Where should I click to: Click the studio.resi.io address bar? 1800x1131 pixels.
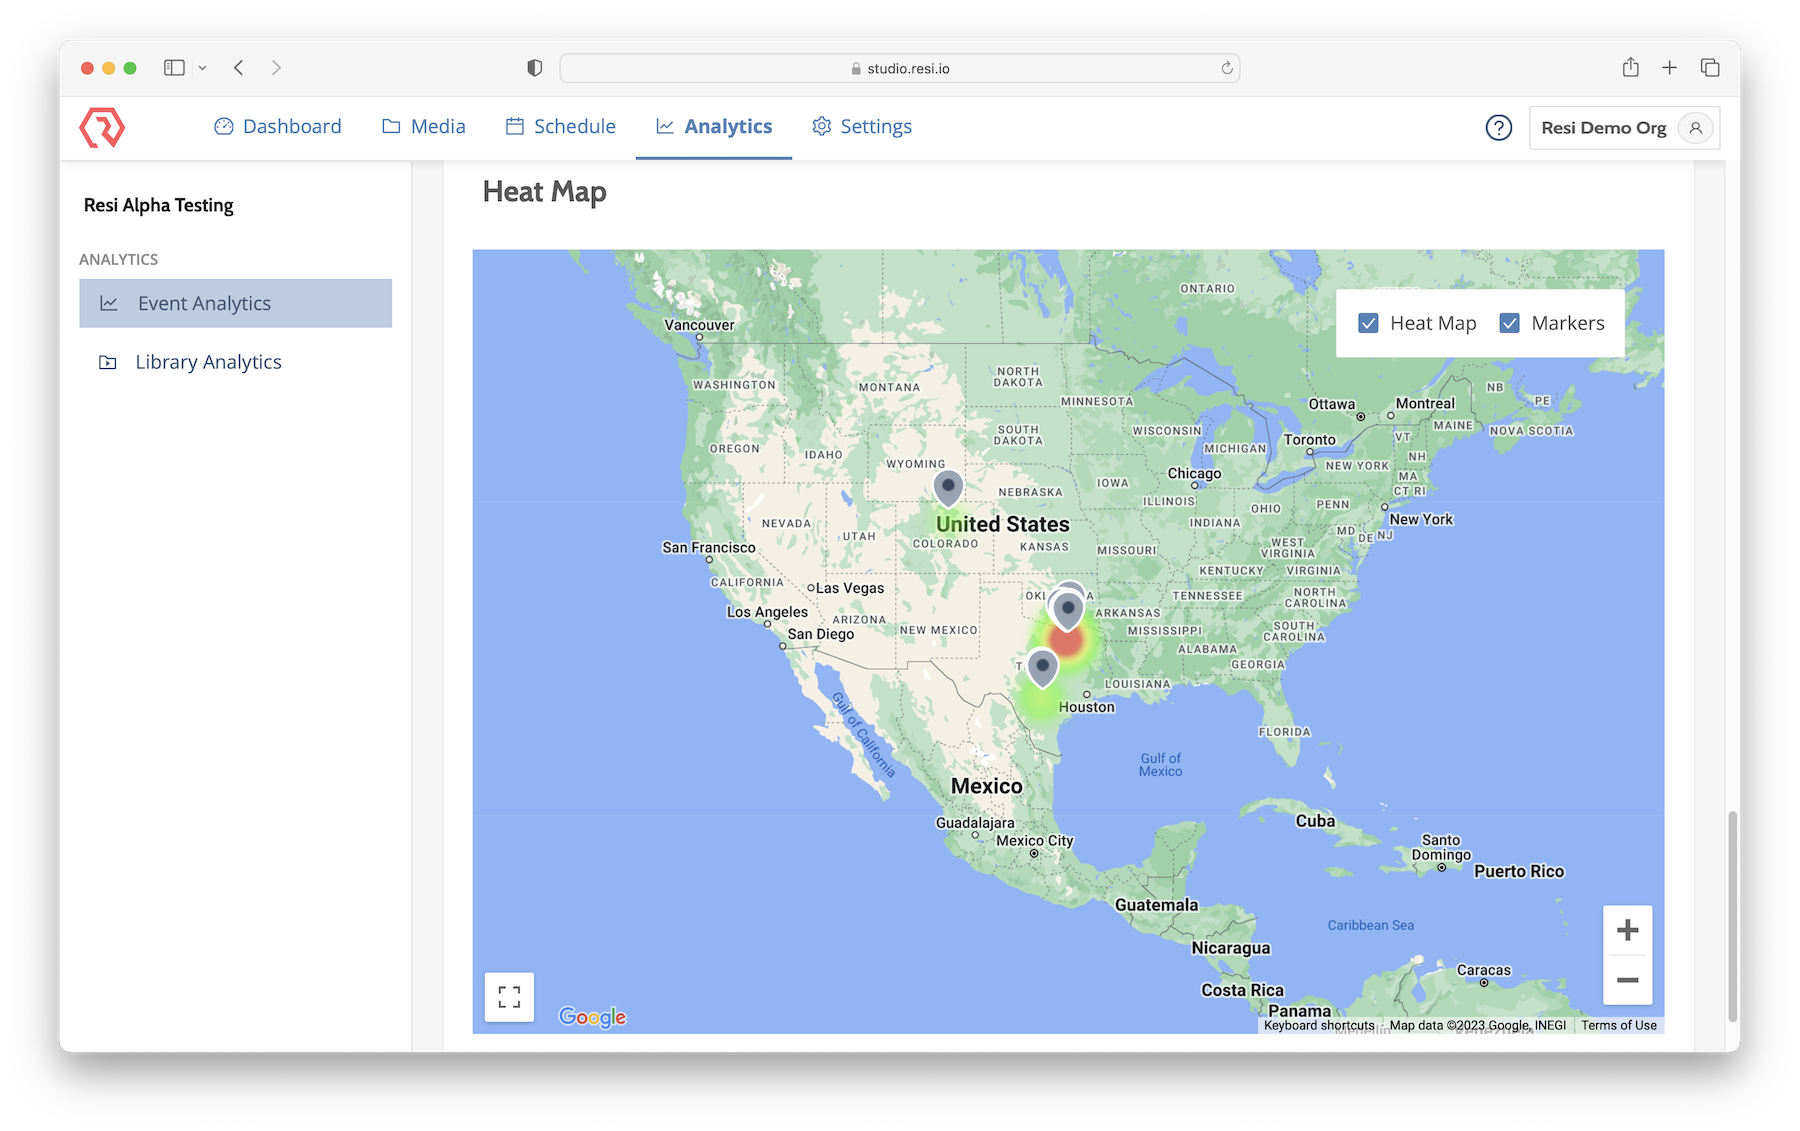900,68
